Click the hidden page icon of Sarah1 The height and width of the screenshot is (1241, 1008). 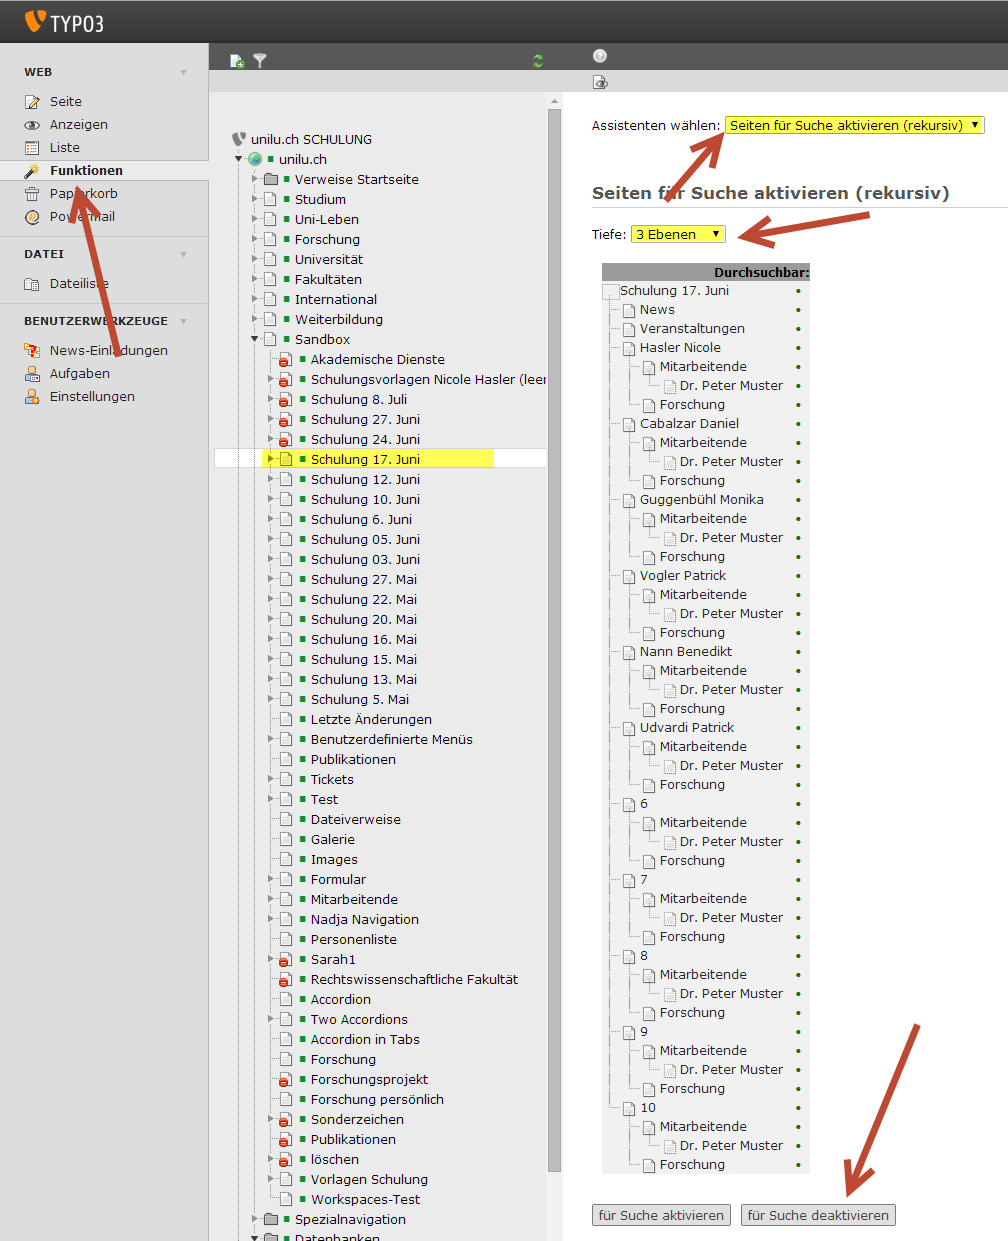click(286, 959)
